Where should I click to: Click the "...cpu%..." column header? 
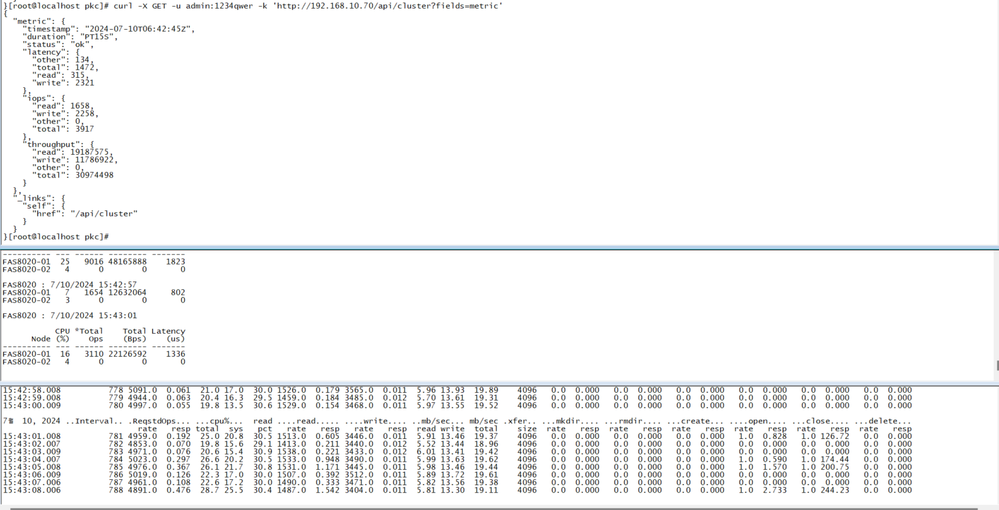[x=219, y=421]
